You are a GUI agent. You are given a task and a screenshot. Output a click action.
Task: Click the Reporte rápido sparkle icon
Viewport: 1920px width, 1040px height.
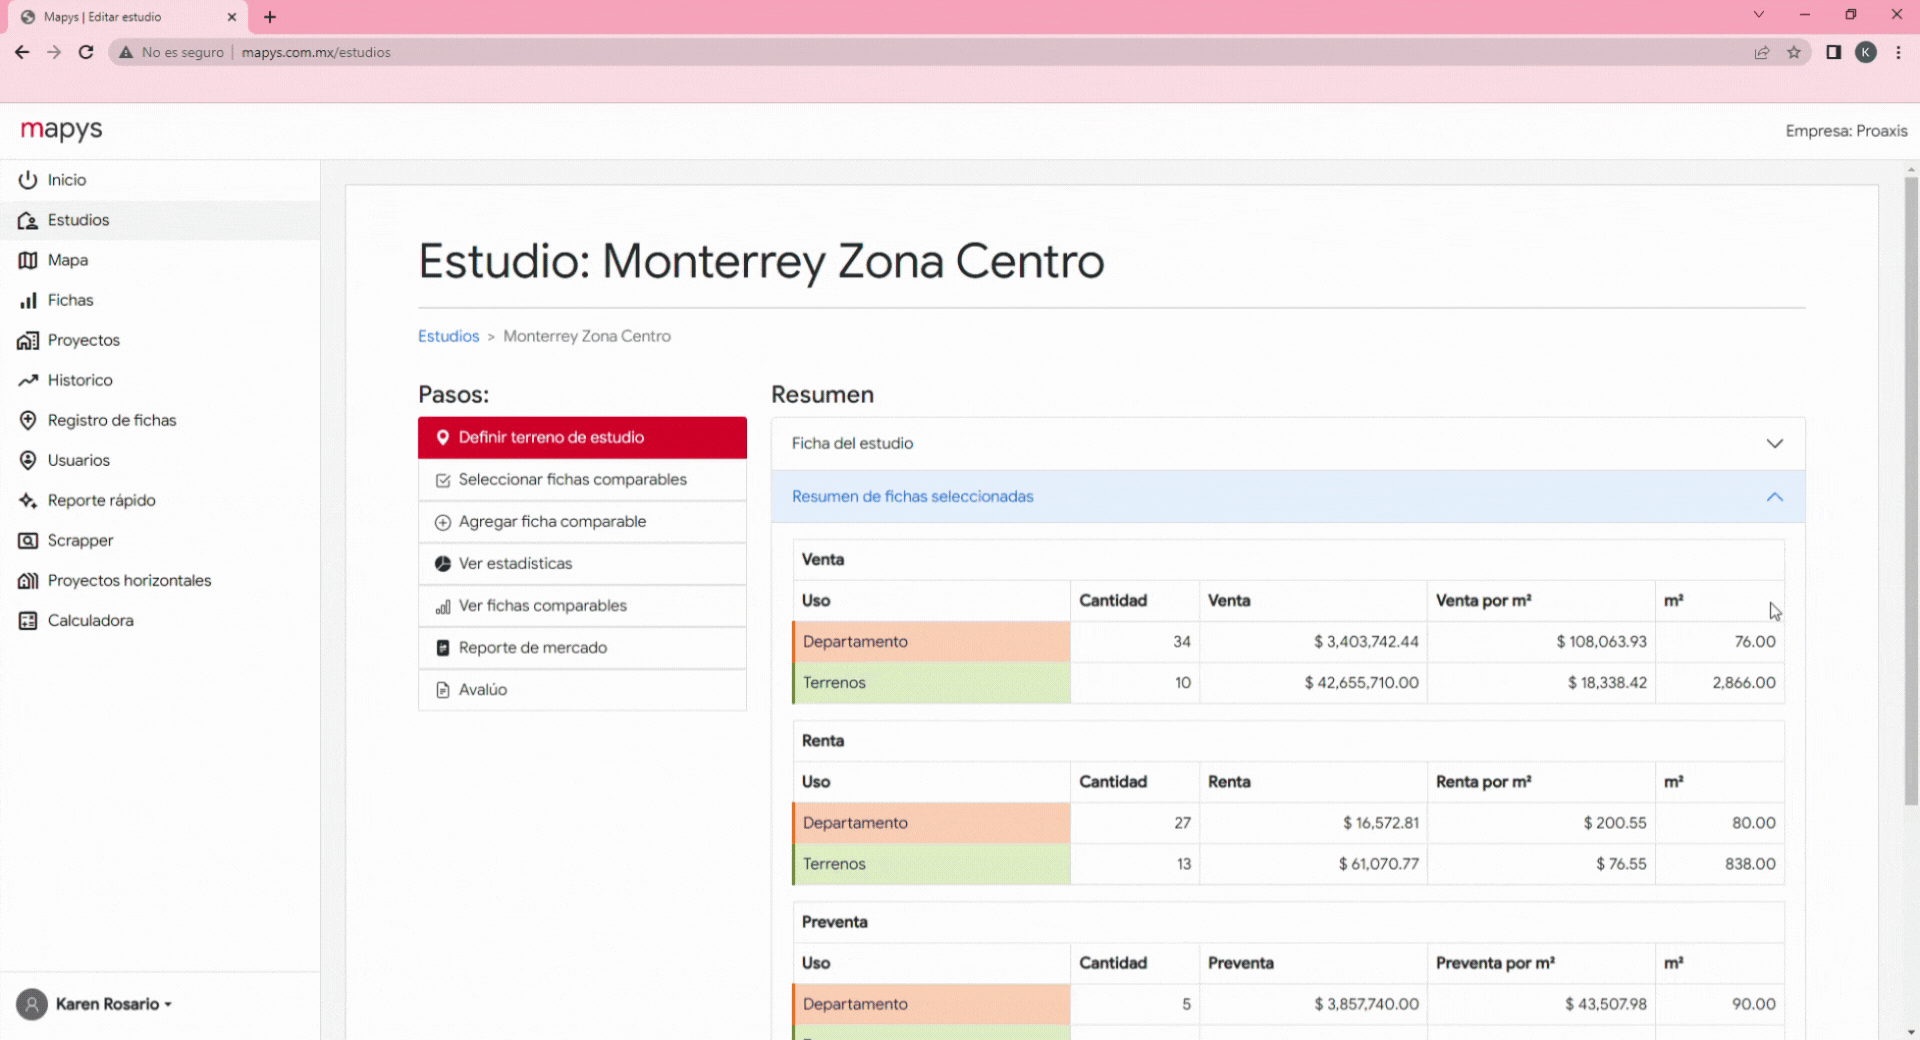coord(28,500)
